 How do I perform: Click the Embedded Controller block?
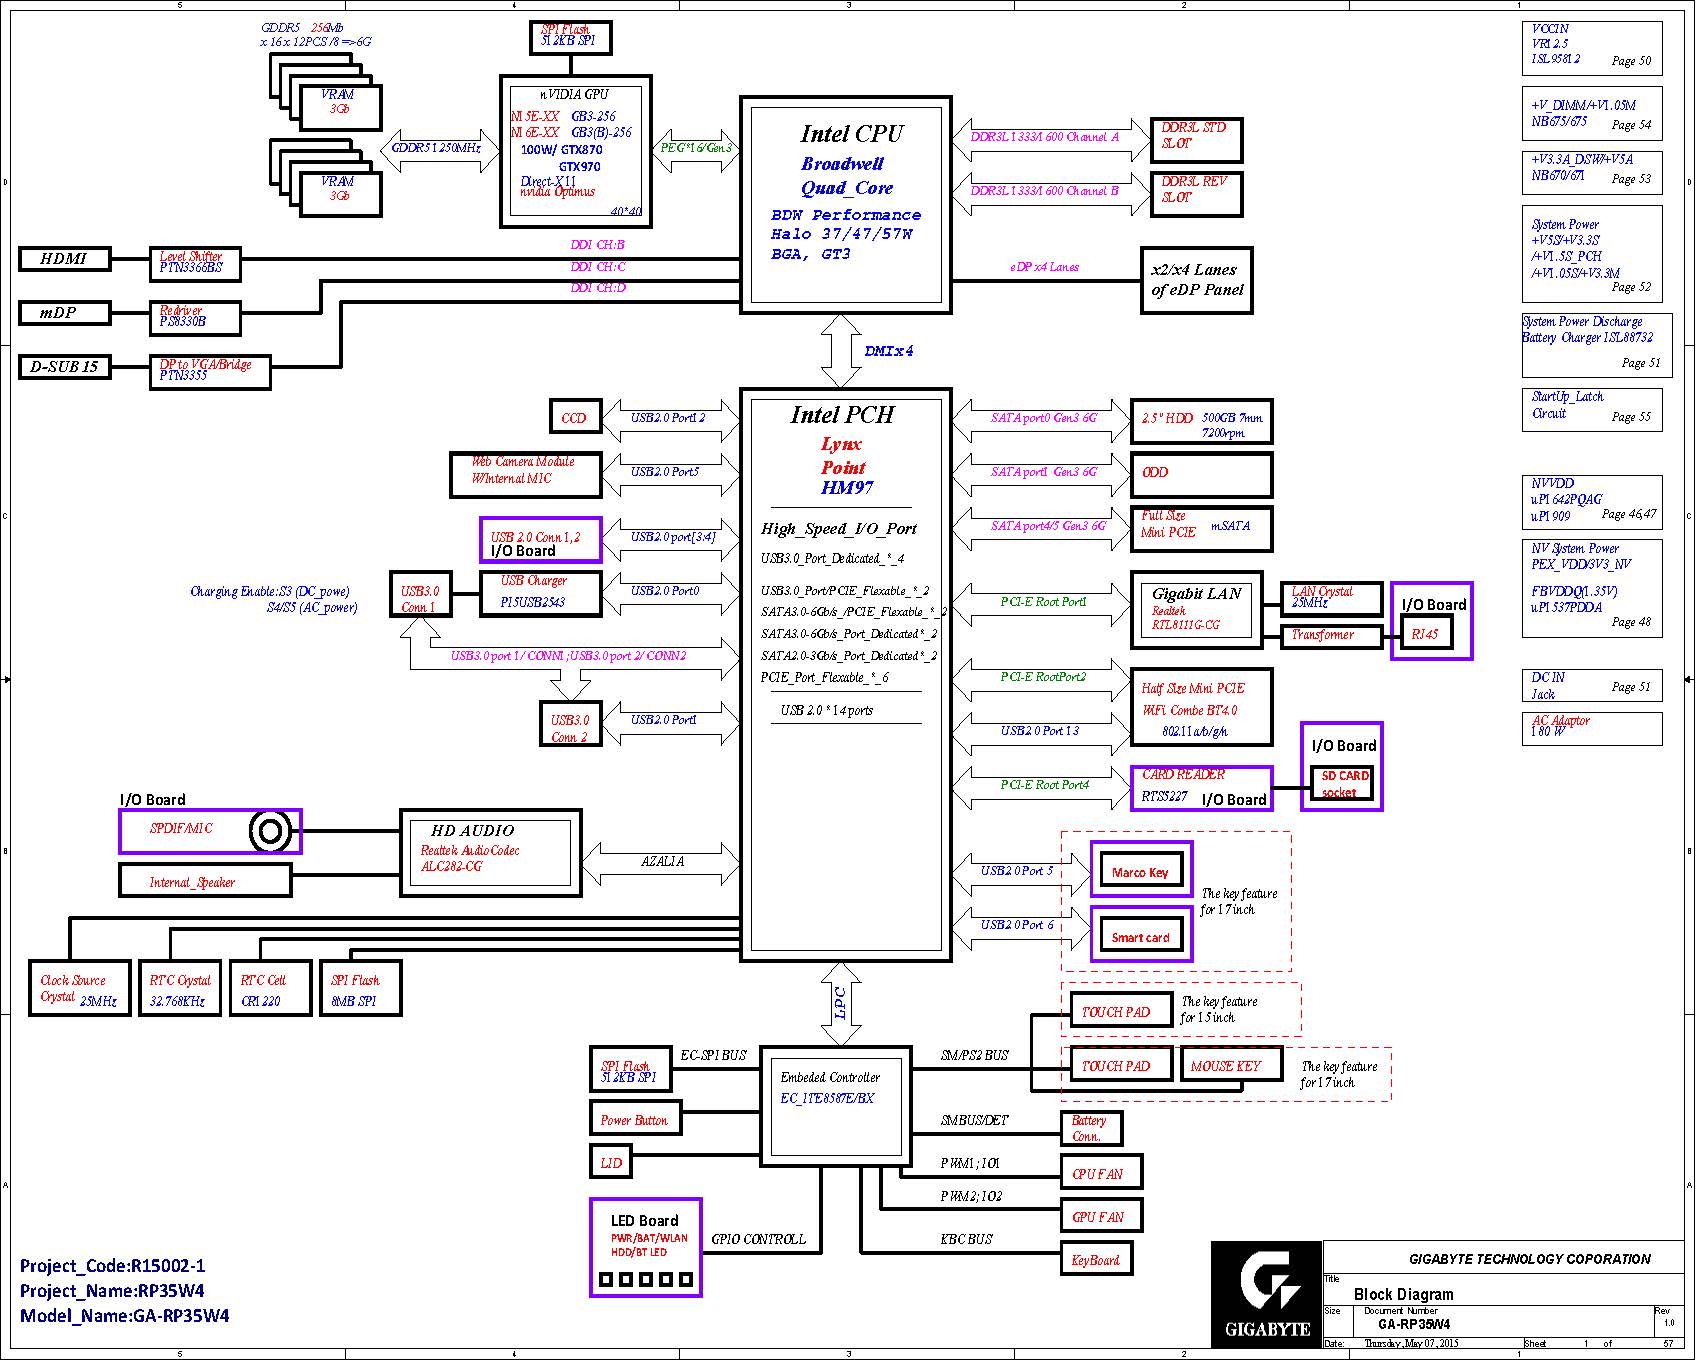[835, 1107]
